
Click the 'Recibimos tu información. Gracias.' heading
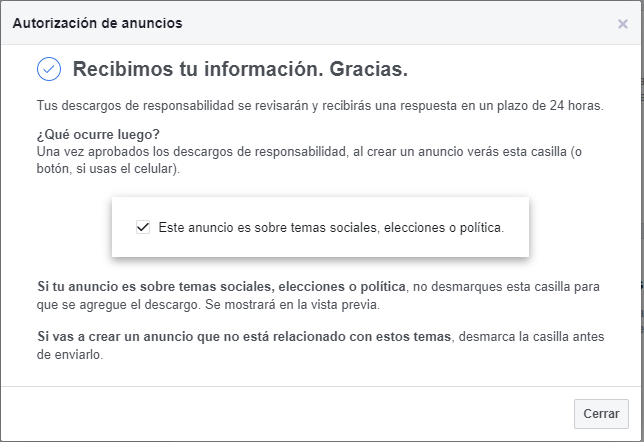click(241, 70)
